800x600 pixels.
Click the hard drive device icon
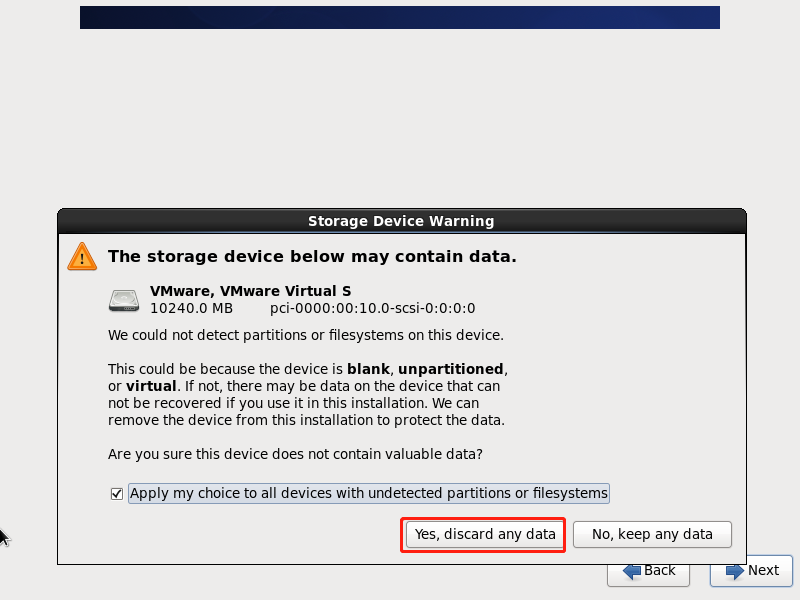(125, 299)
